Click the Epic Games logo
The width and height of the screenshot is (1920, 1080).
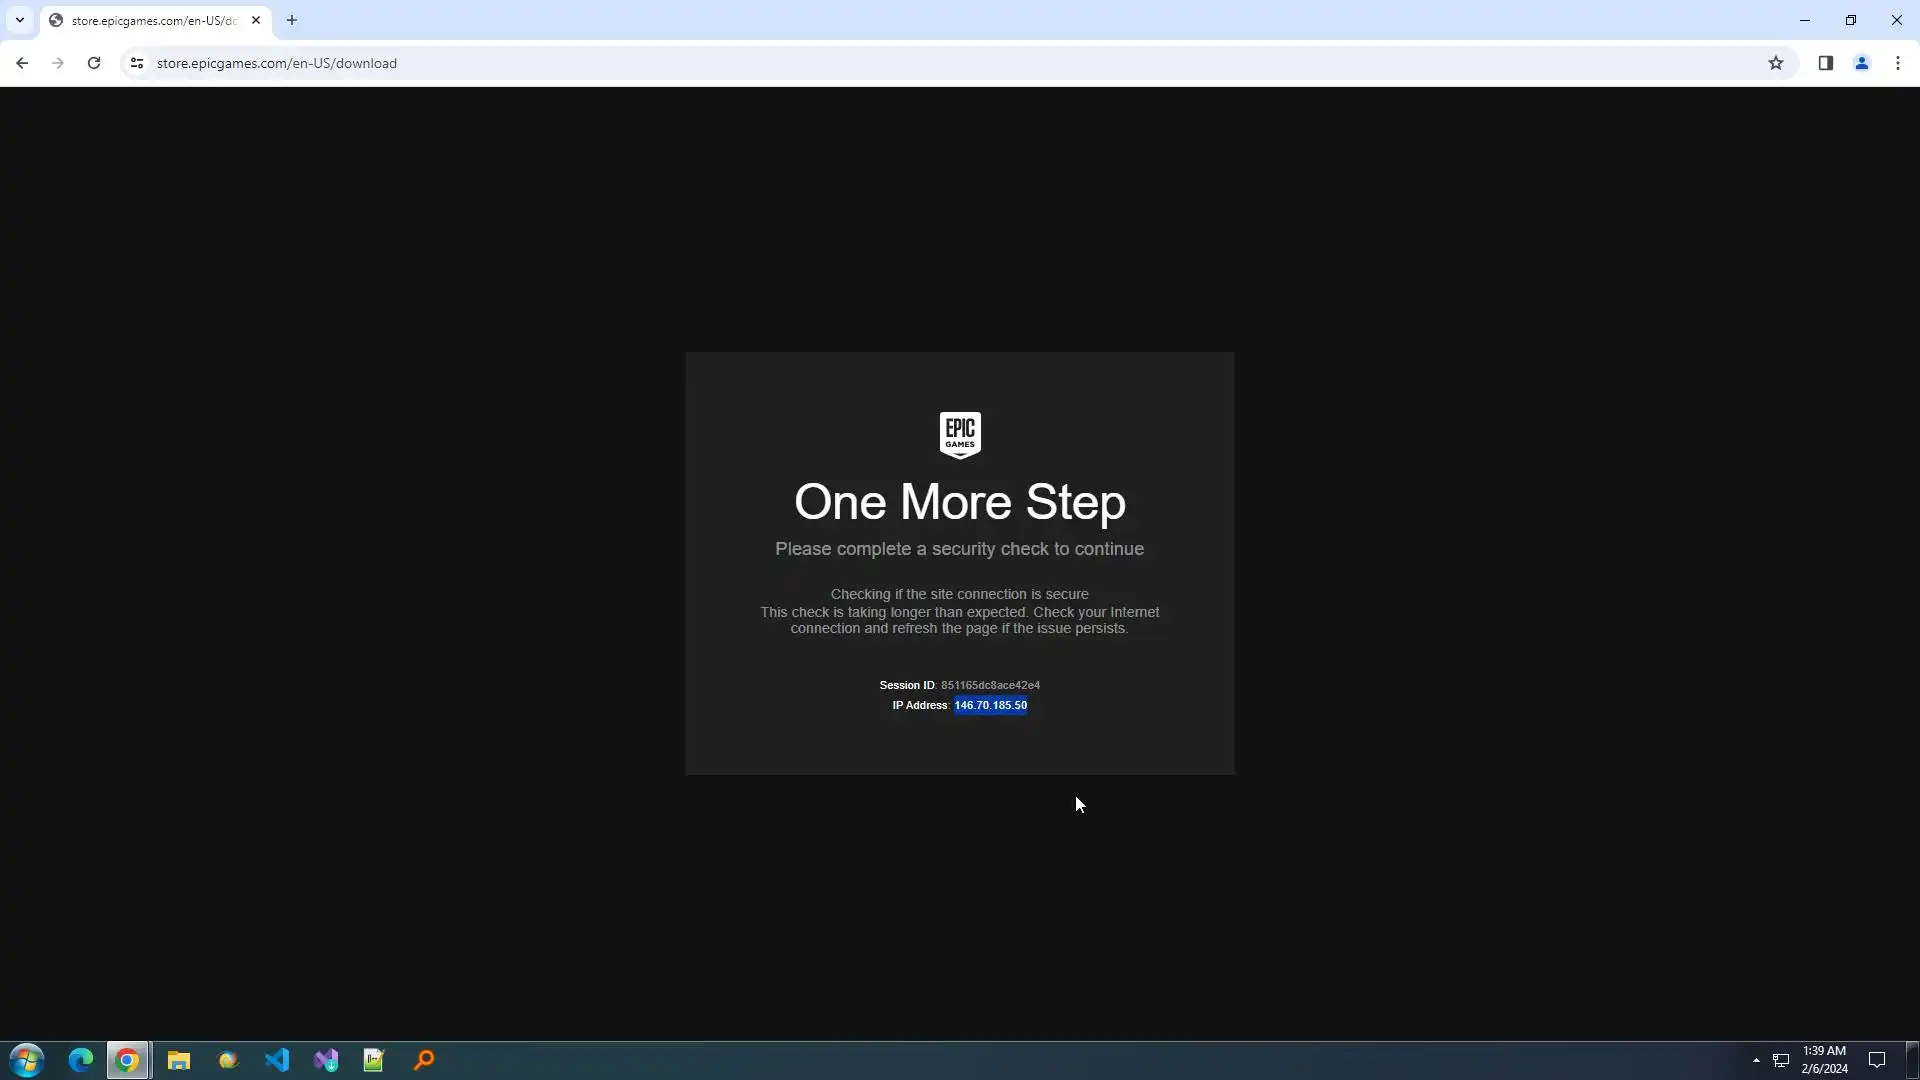tap(960, 435)
